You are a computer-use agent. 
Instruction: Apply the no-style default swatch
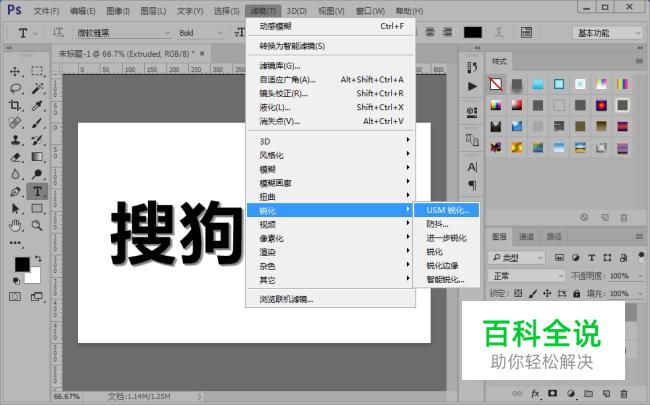point(495,84)
